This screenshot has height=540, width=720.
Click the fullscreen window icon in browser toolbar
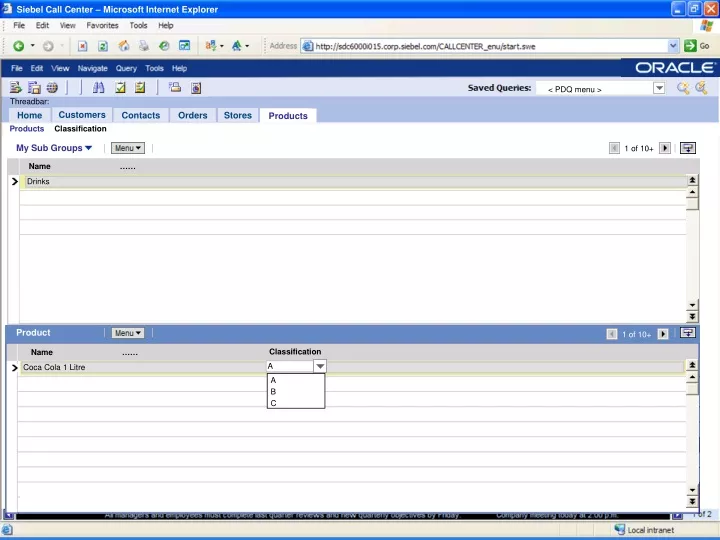185,46
